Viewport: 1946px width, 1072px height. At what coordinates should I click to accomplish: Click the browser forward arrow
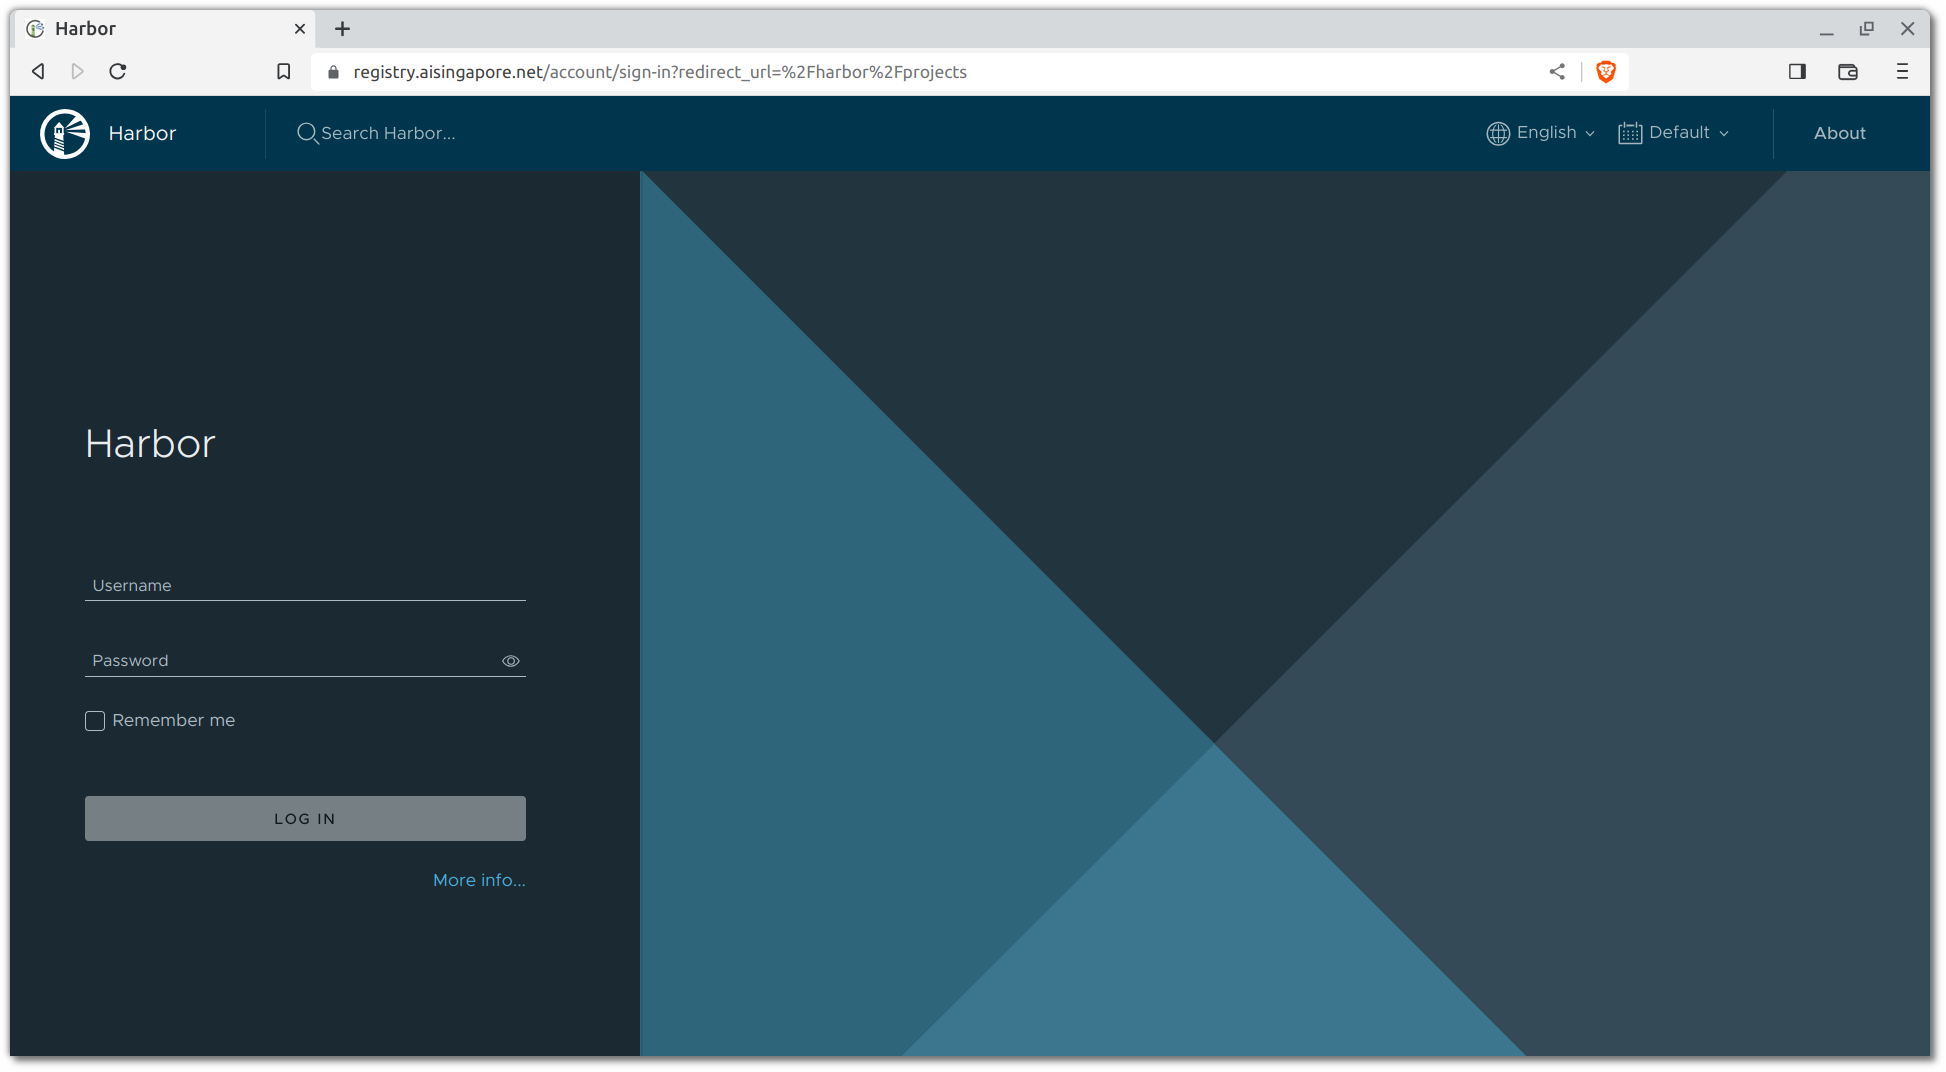77,71
